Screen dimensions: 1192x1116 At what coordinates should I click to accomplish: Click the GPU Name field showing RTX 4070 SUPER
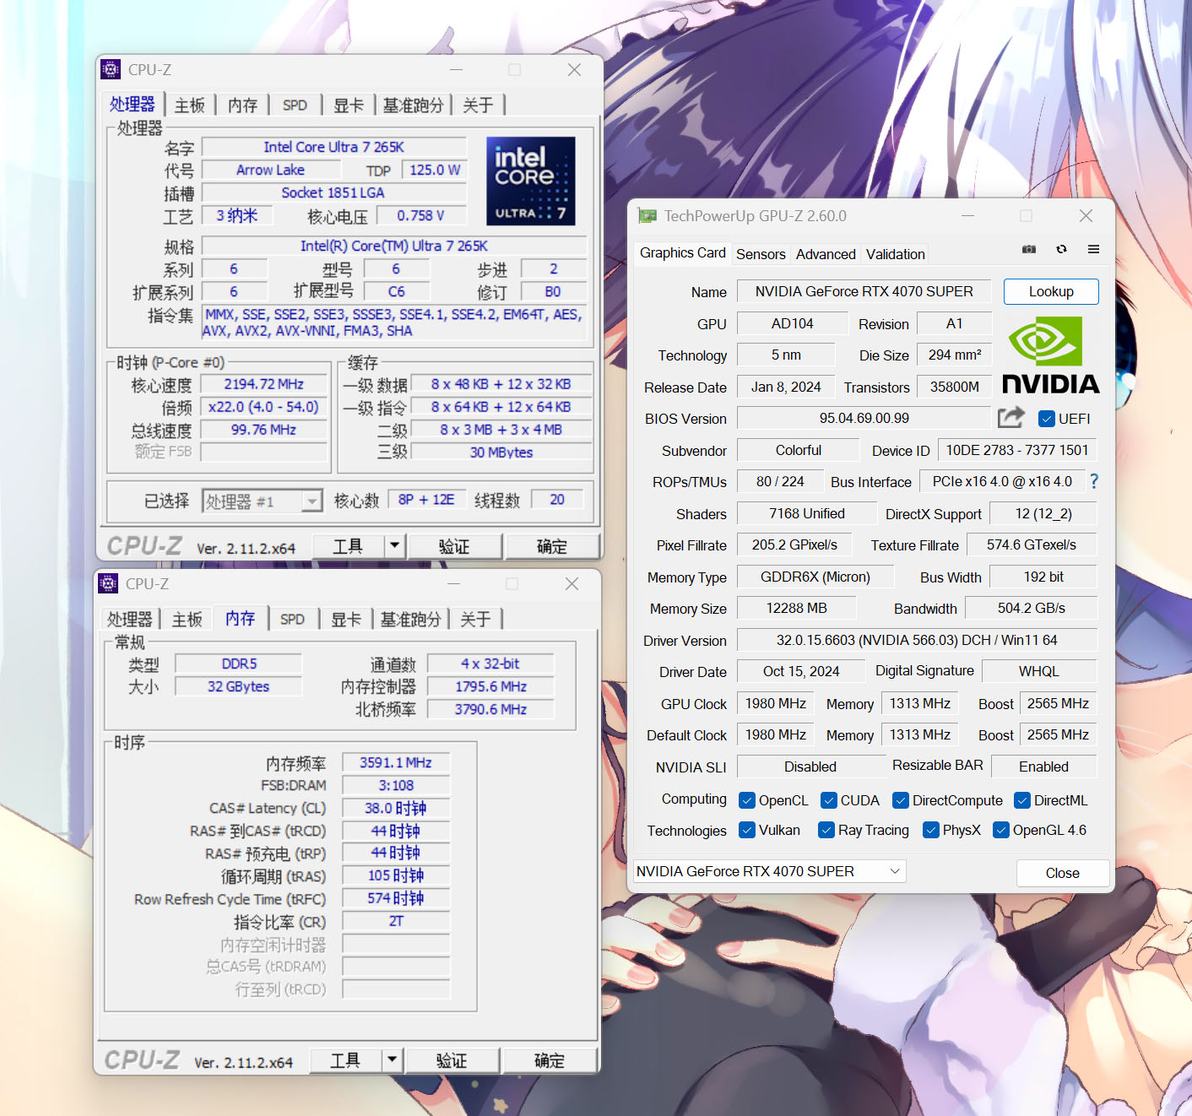(864, 291)
